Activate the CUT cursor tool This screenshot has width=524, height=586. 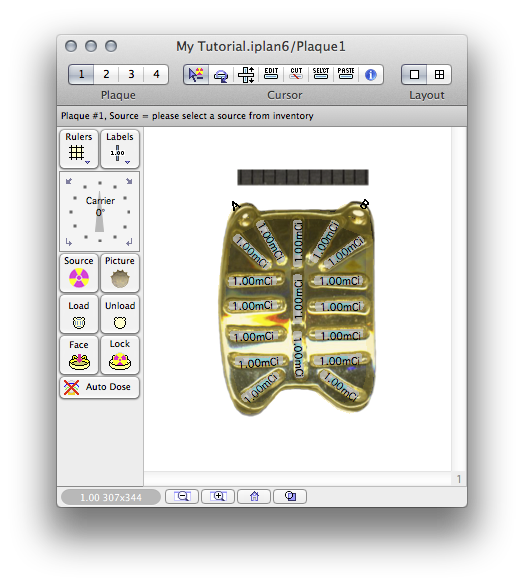(296, 75)
